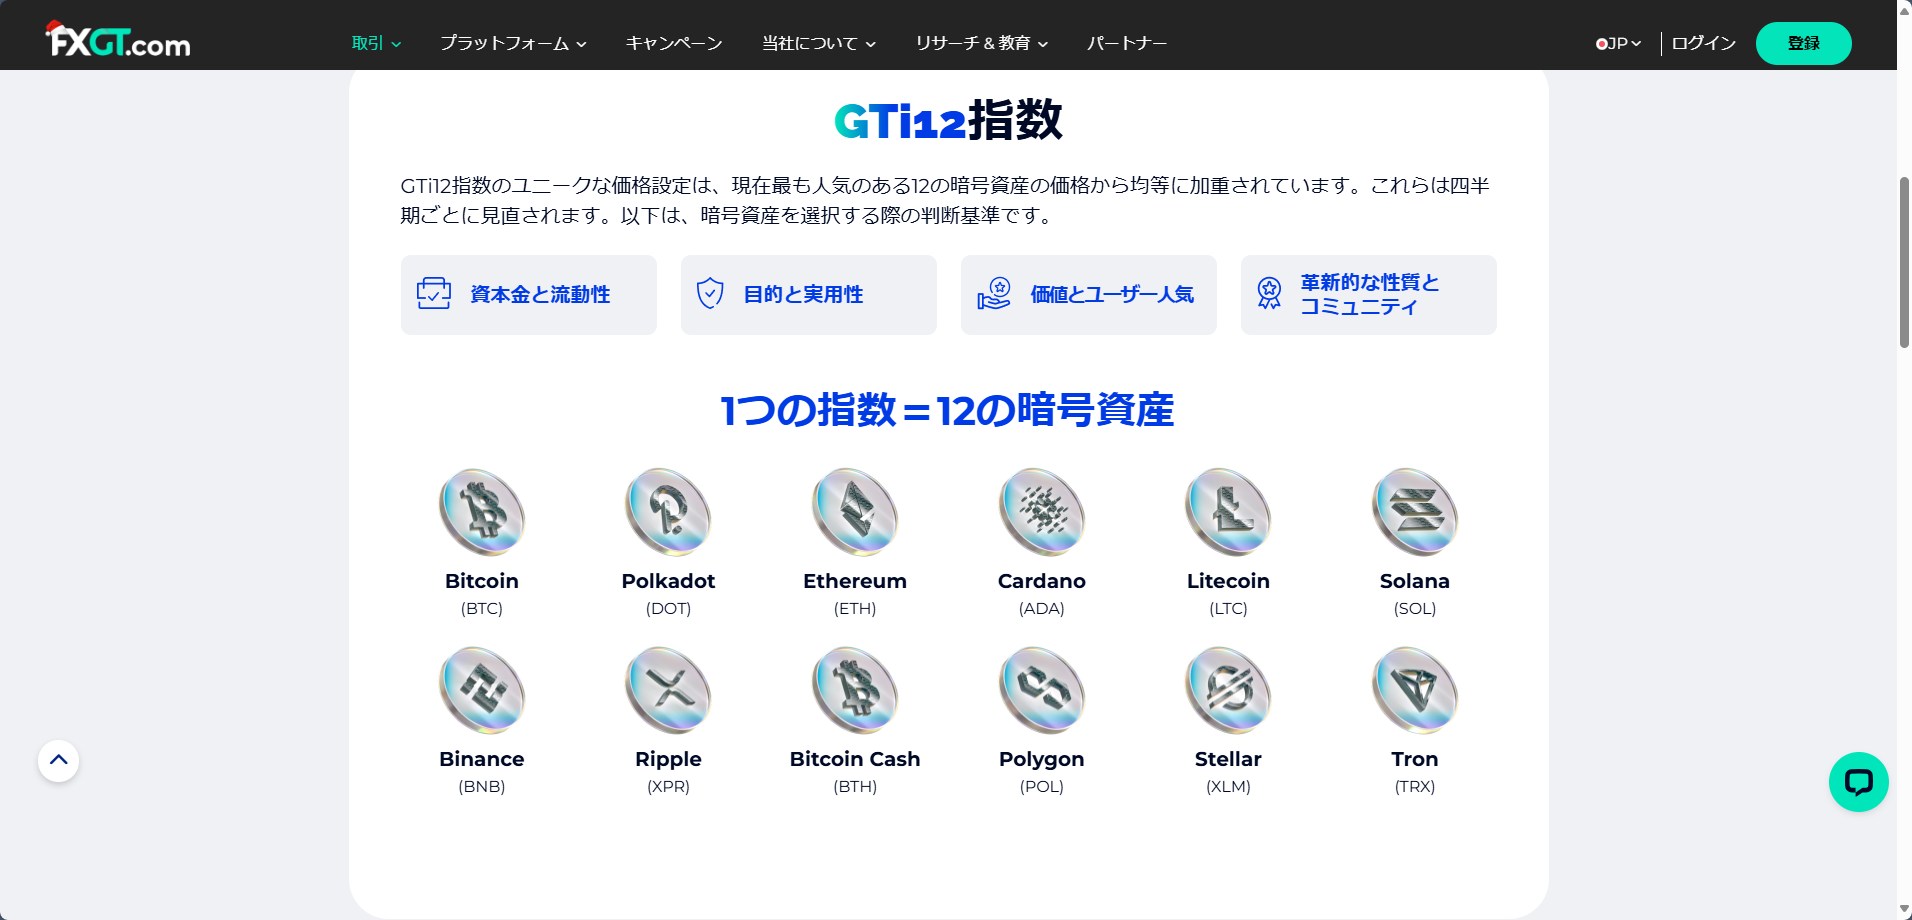
Task: Click the Polkadot coin icon
Action: tap(668, 512)
